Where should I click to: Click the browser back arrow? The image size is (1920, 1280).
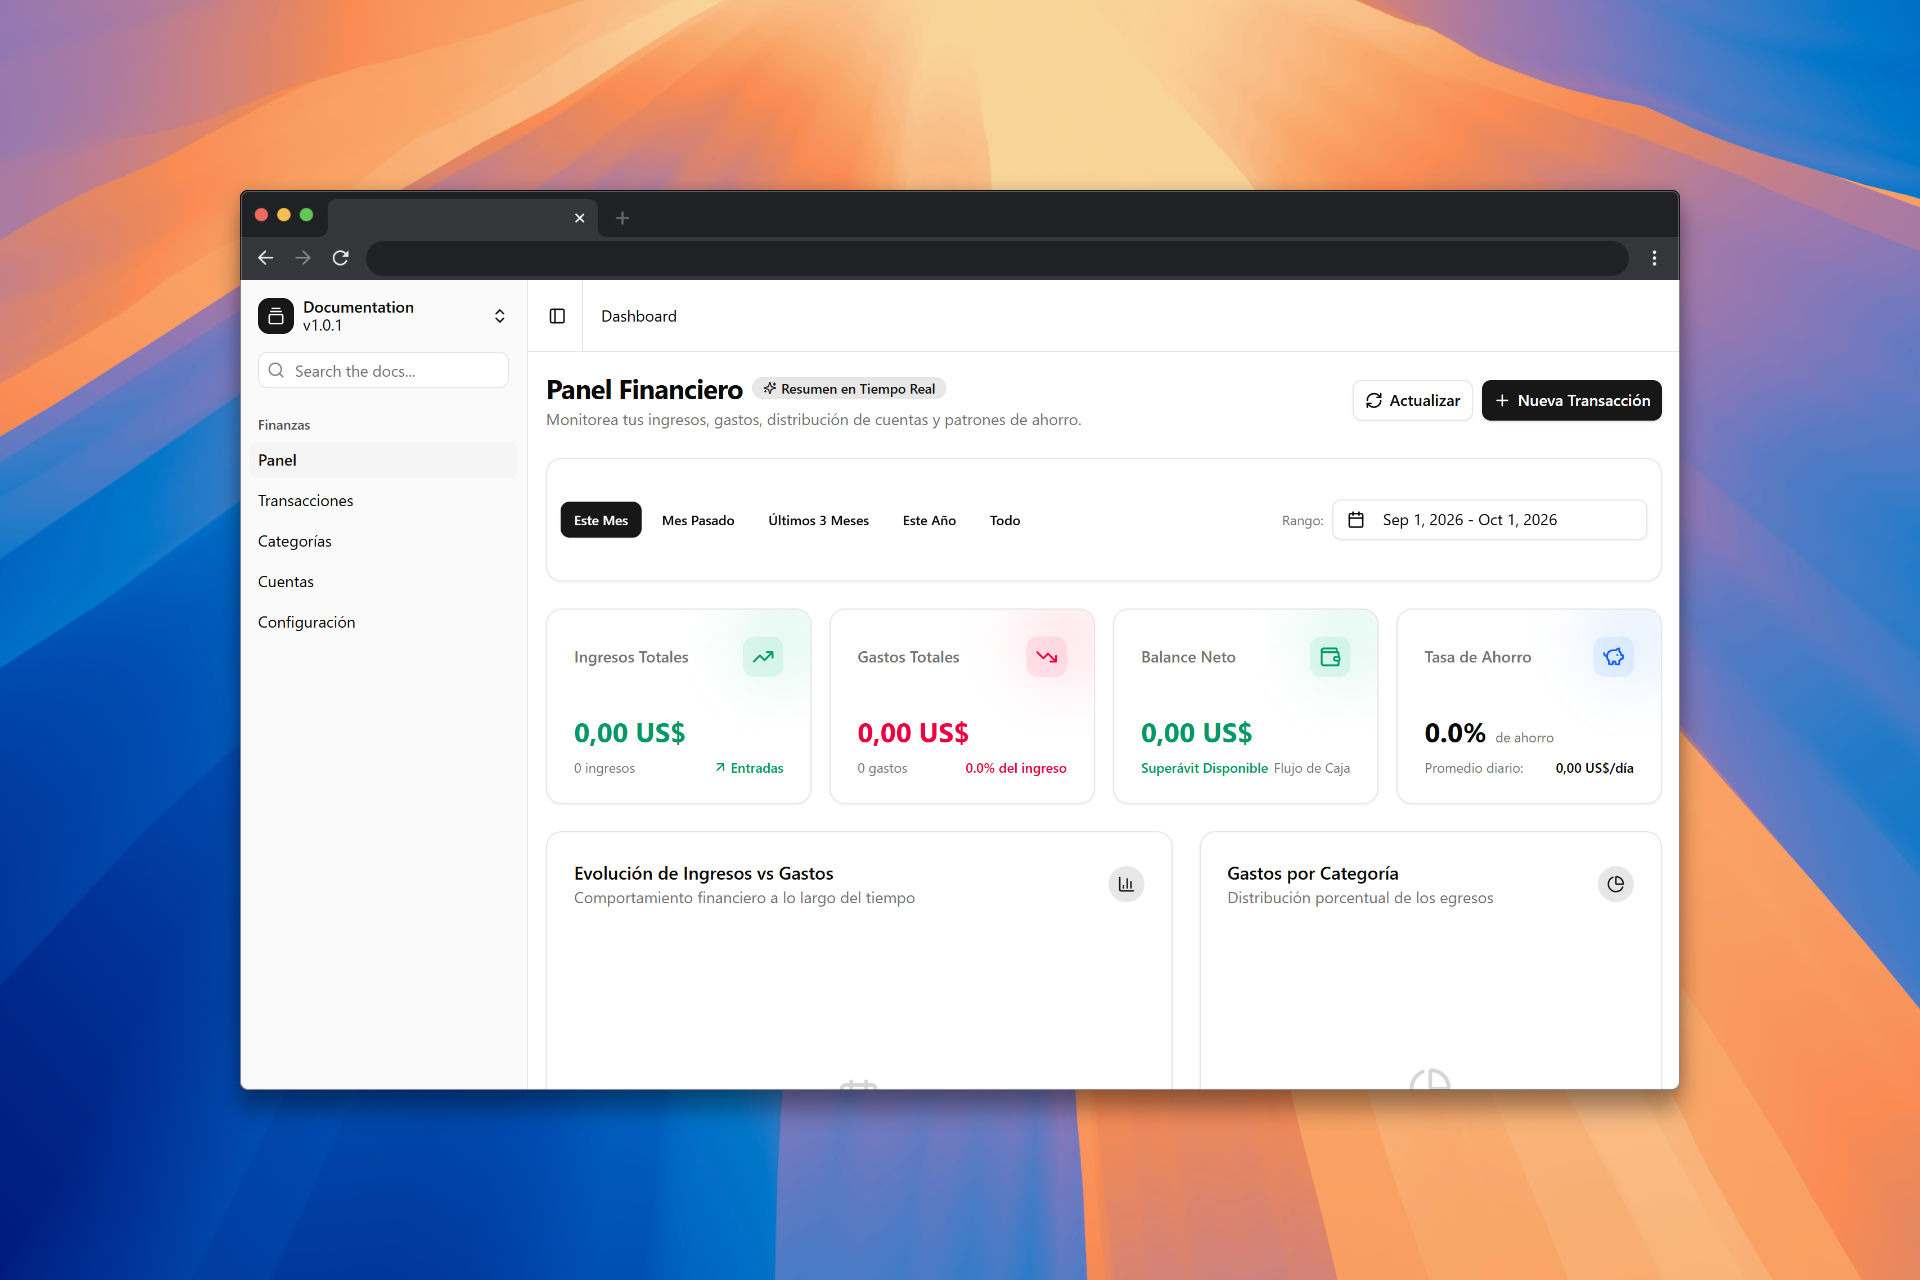(265, 258)
